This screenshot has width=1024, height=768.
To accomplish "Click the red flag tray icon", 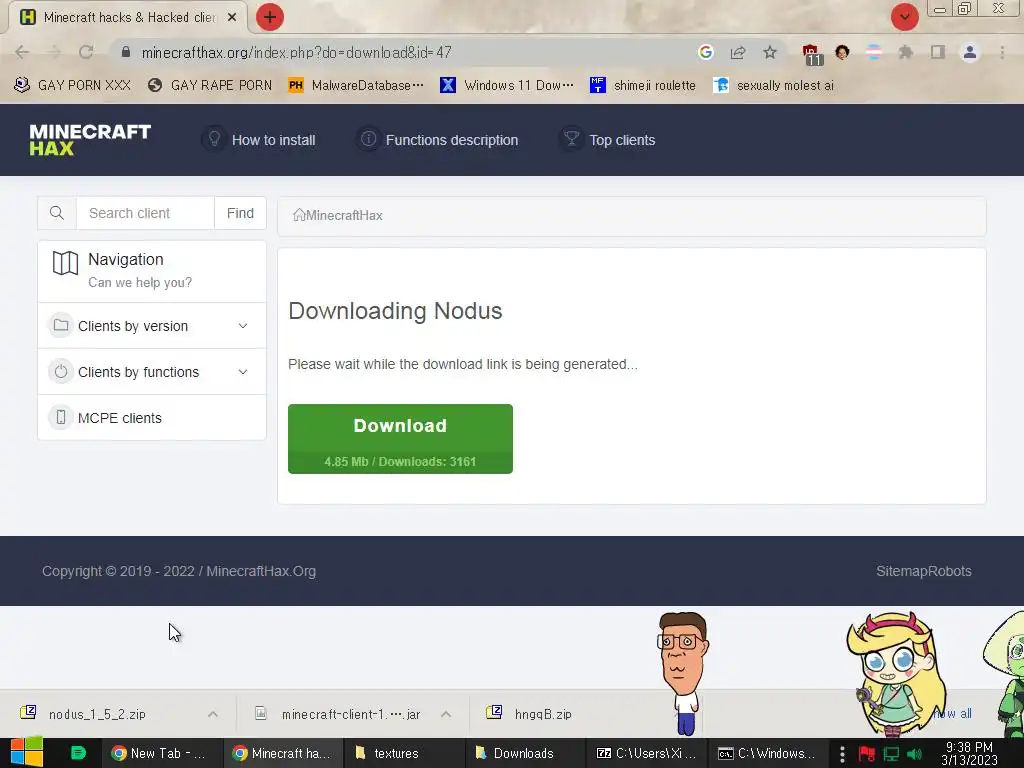I will 867,754.
